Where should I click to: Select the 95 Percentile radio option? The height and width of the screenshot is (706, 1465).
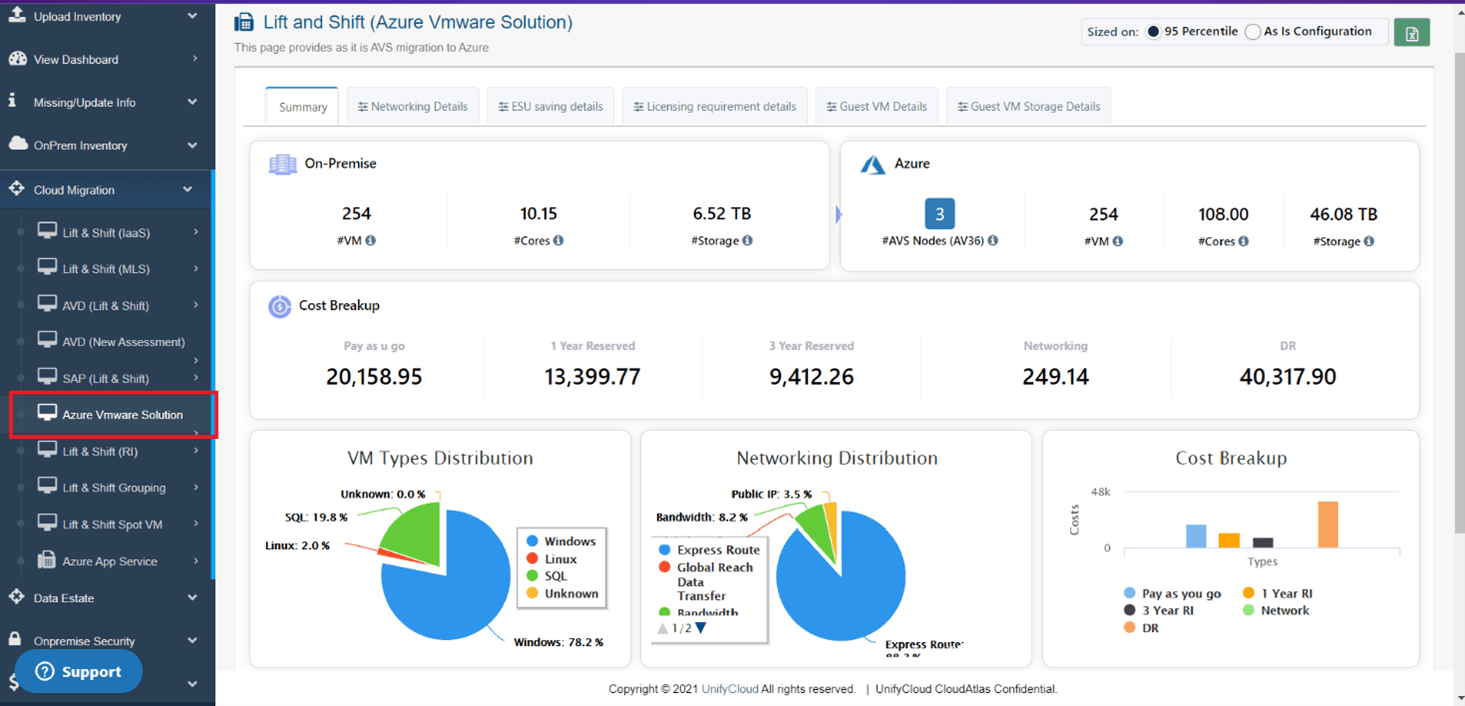point(1153,32)
